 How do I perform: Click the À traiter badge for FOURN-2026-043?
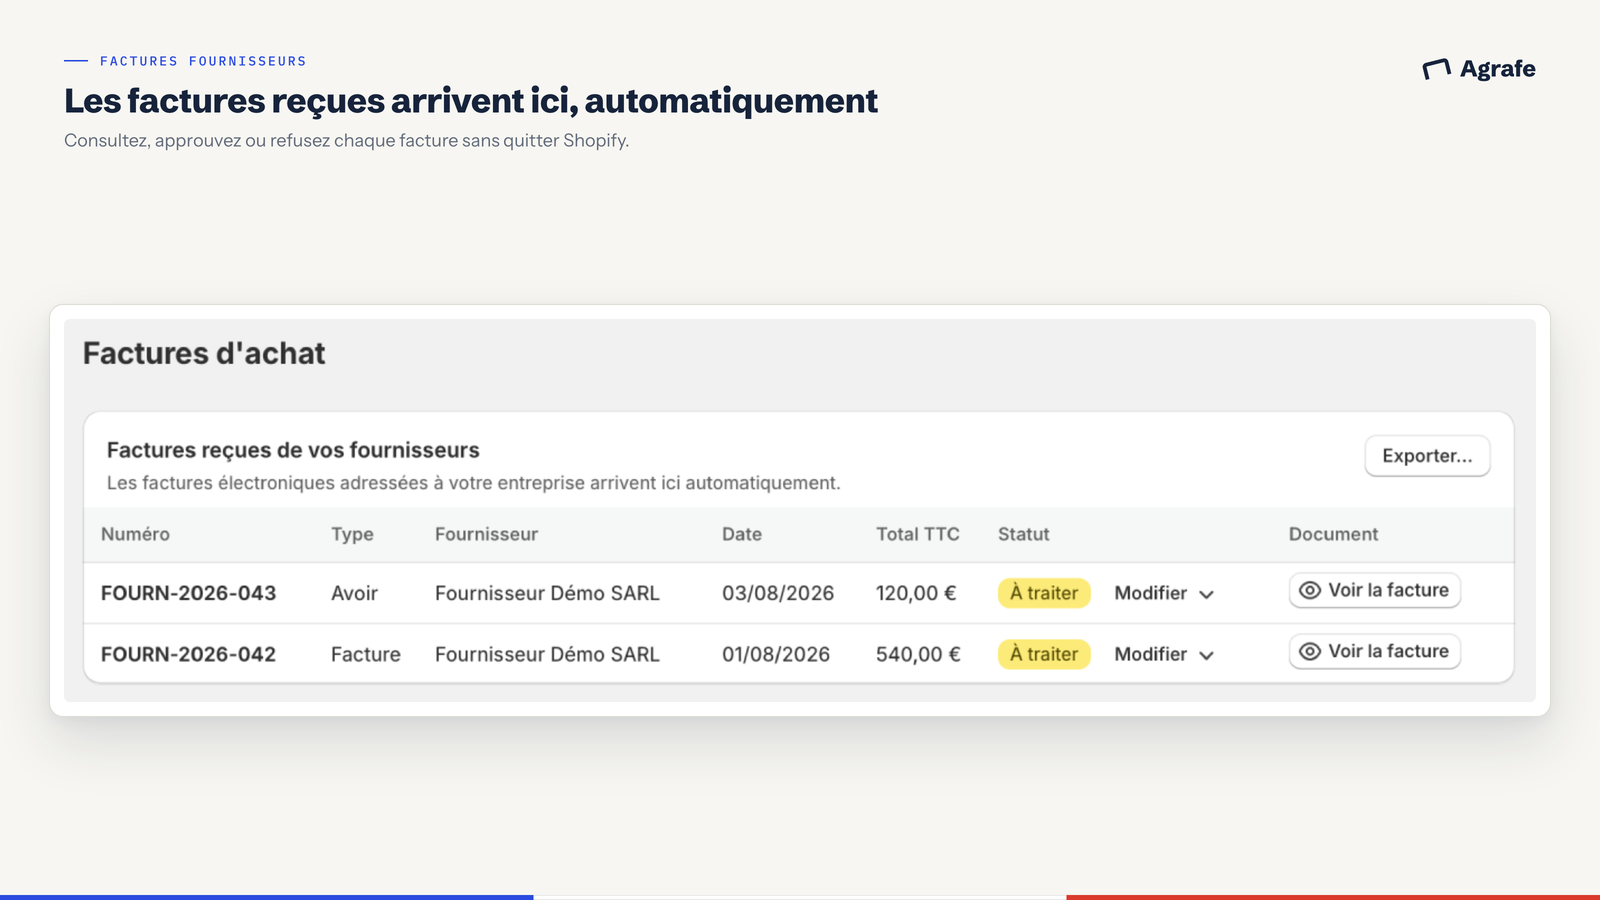[x=1044, y=593]
